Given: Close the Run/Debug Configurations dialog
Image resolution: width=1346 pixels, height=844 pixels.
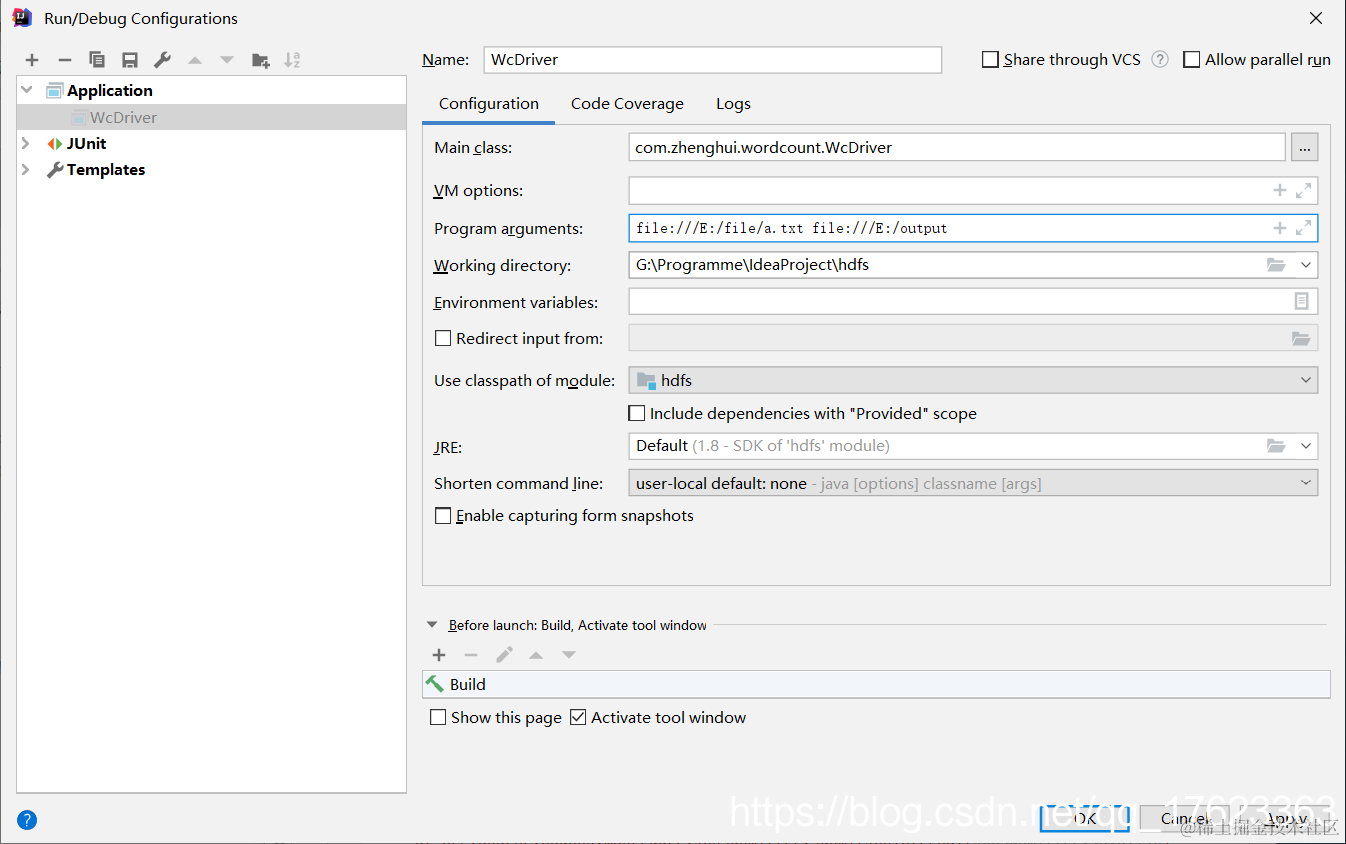Looking at the screenshot, I should (1316, 18).
